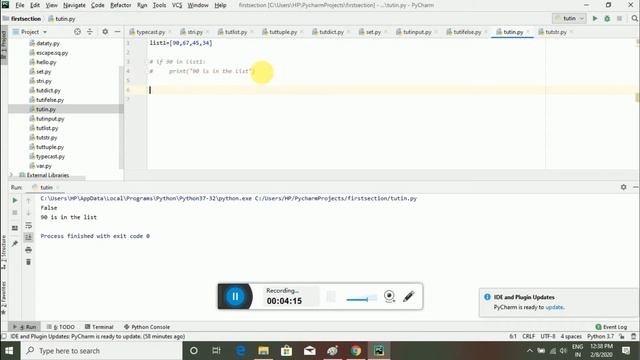Image resolution: width=640 pixels, height=360 pixels.
Task: Click the taskbar search box
Action: (101, 351)
